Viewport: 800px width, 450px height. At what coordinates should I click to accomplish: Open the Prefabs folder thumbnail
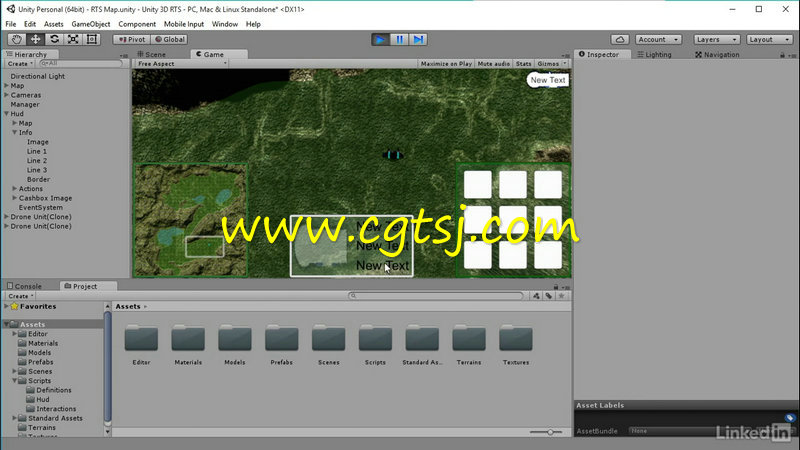282,338
